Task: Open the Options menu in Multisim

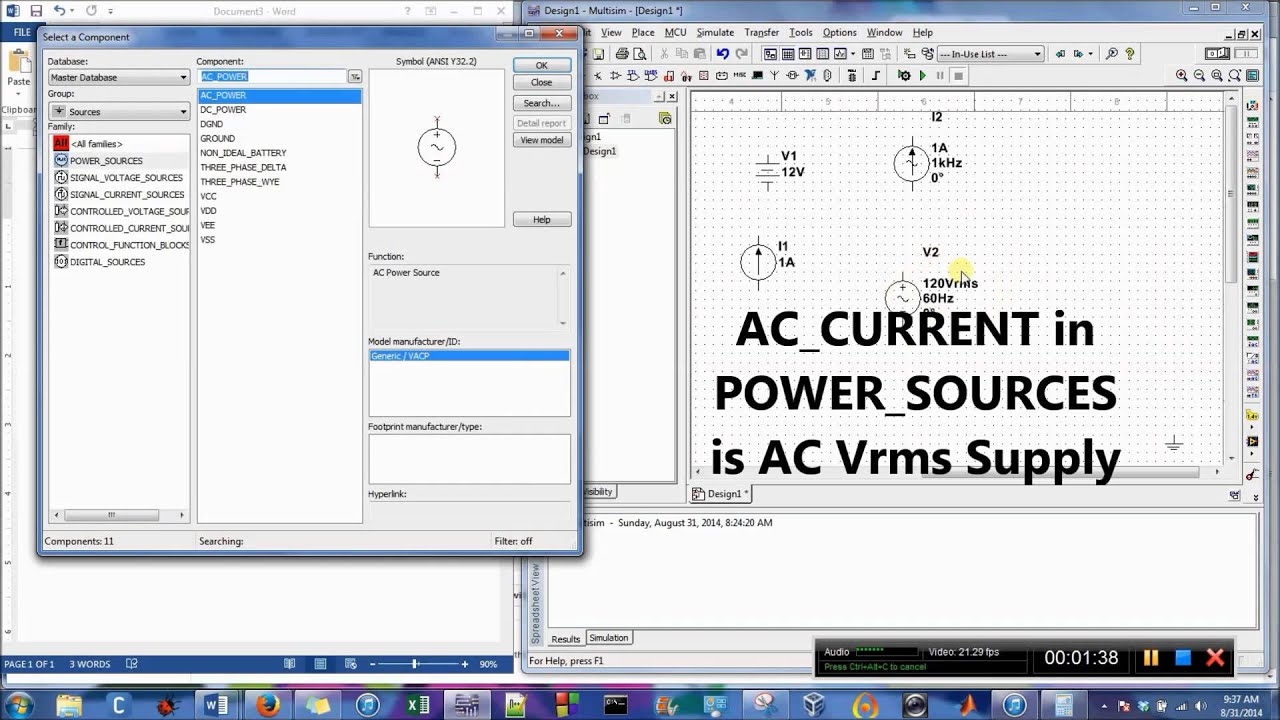Action: coord(839,32)
